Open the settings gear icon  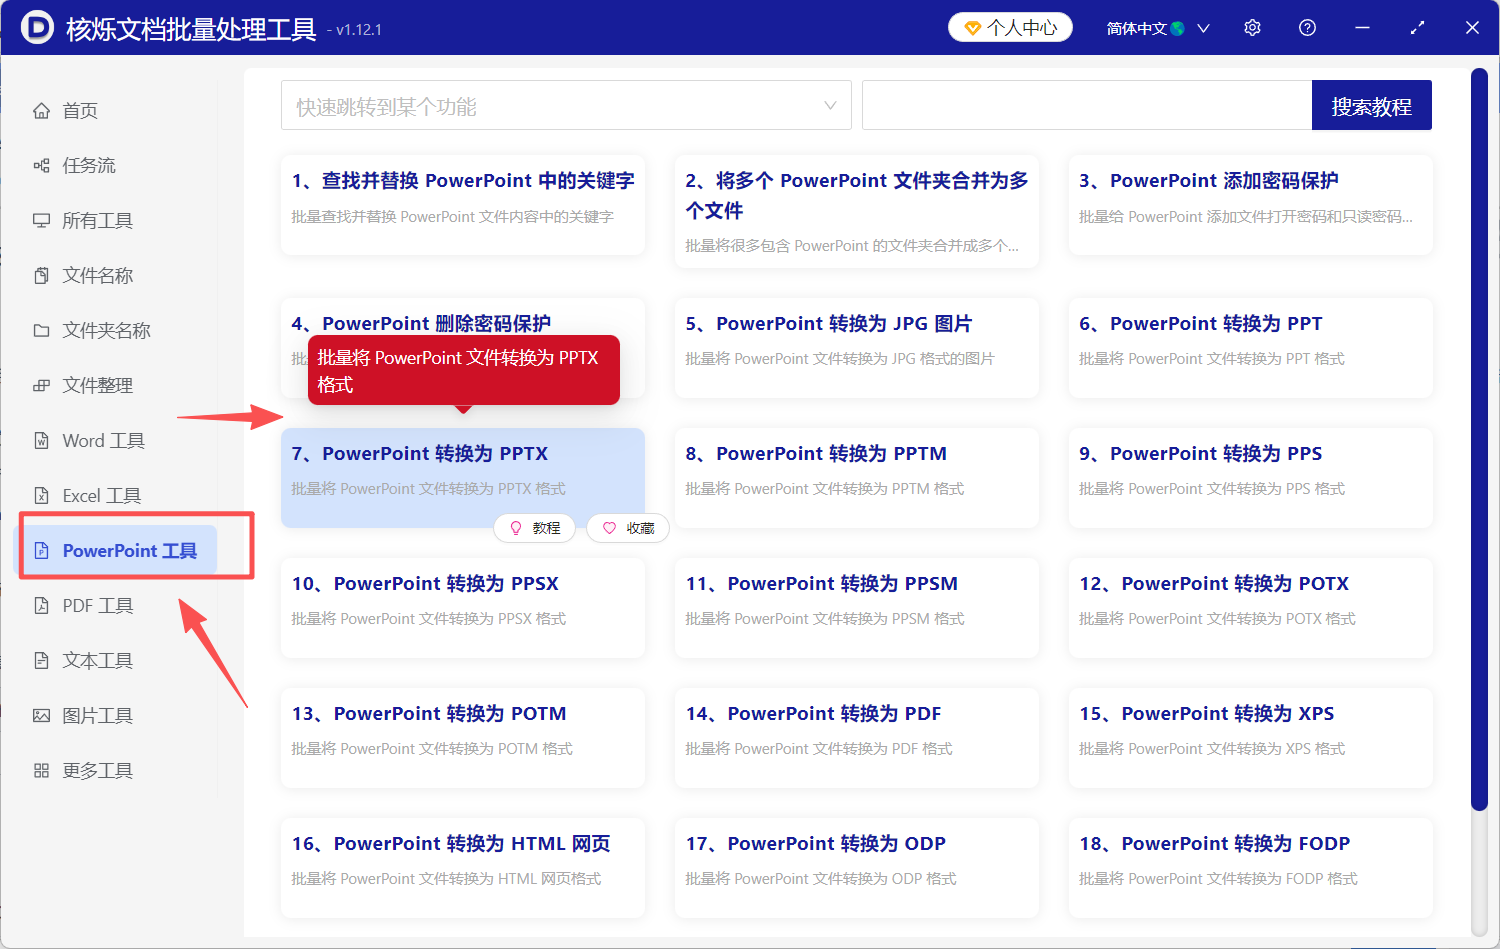click(x=1252, y=28)
